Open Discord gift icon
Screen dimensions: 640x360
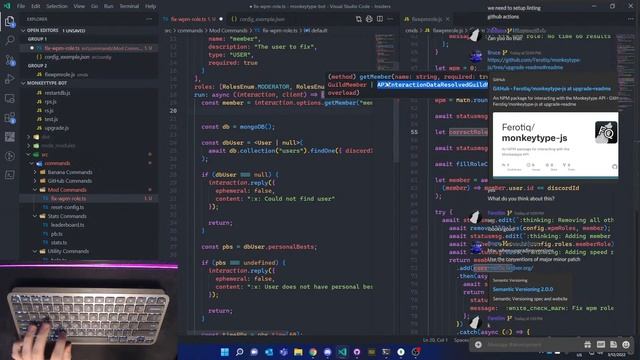[587, 345]
